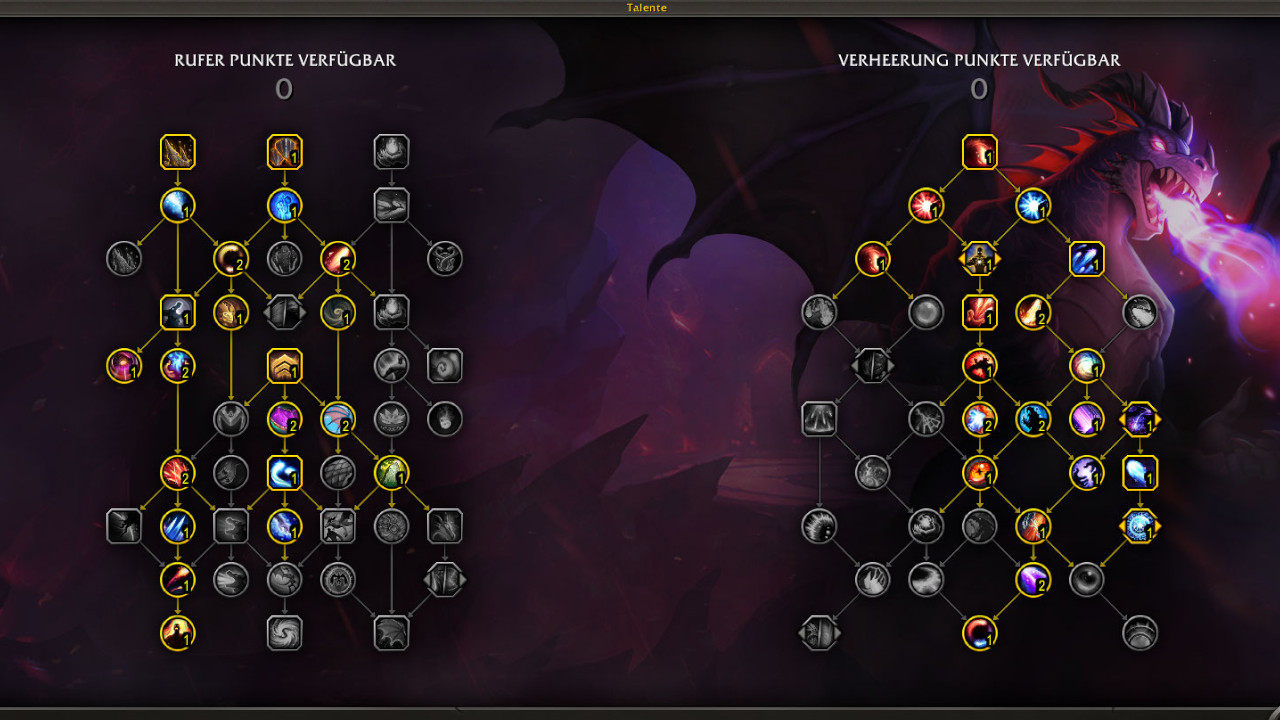The height and width of the screenshot is (720, 1280).
Task: Select the gold chevron rank-insignia talent node
Action: tap(285, 366)
